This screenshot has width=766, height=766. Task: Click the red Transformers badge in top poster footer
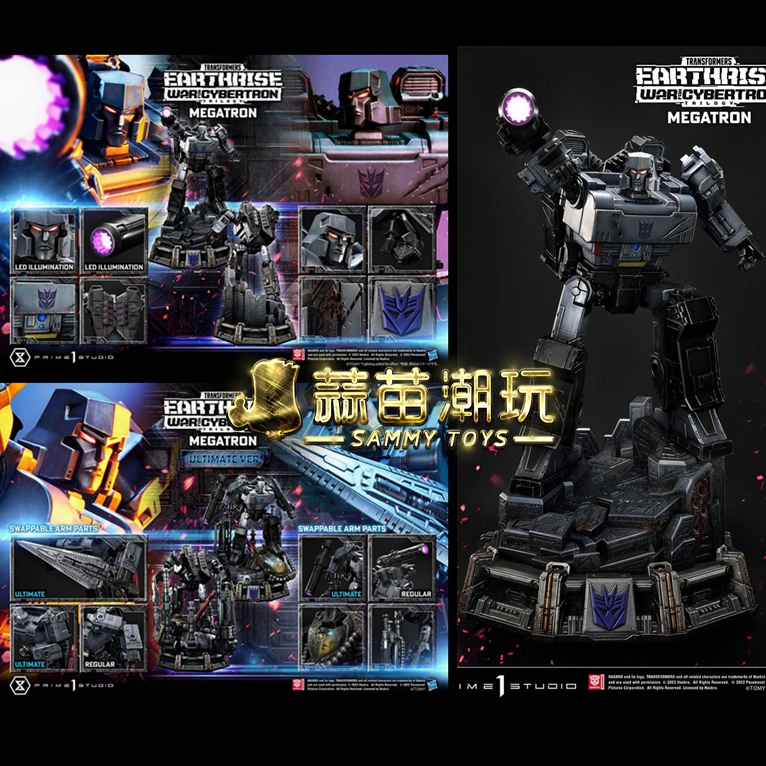[x=298, y=354]
